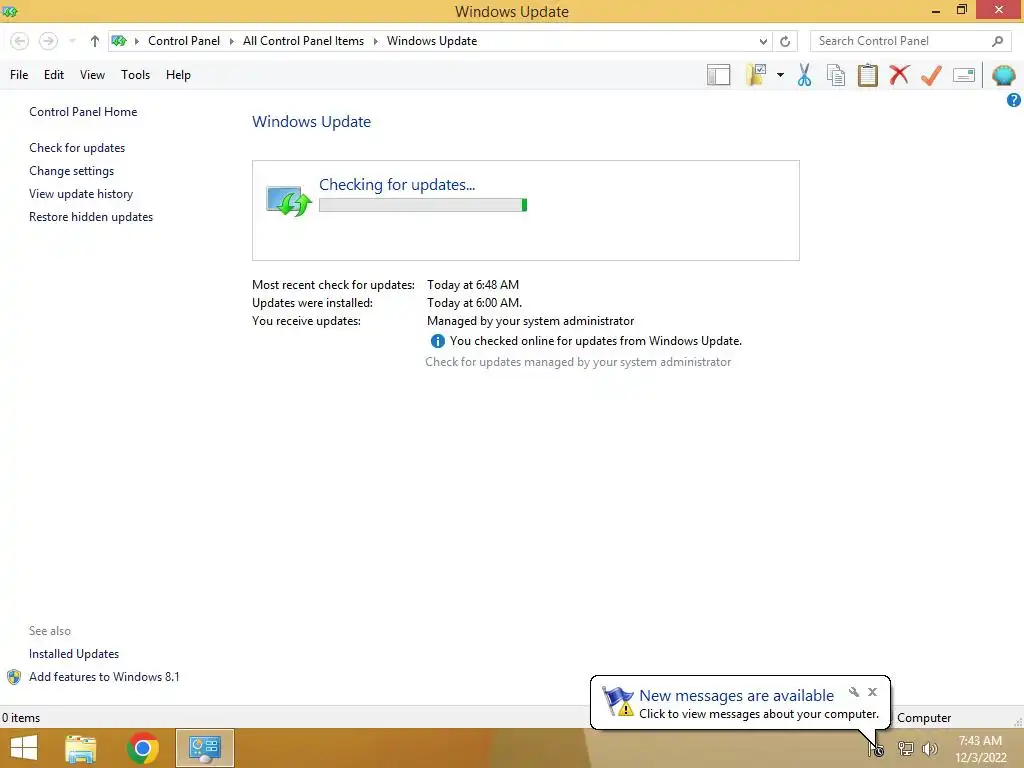
Task: Click the Checking for updates progress bar
Action: 423,205
